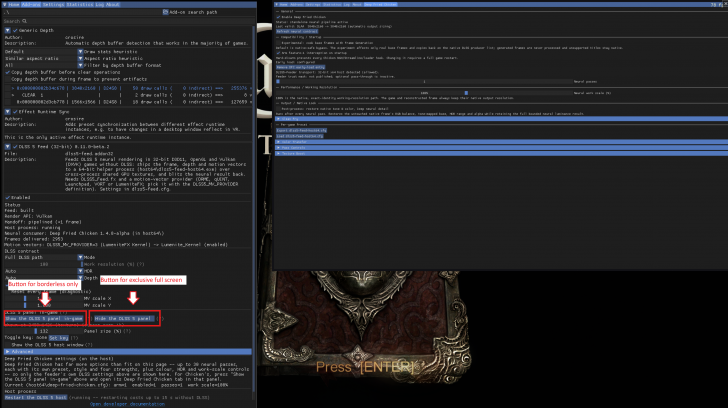This screenshot has height=408, width=728.
Task: Adjust the Neural passes slider
Action: pyautogui.click(x=424, y=82)
